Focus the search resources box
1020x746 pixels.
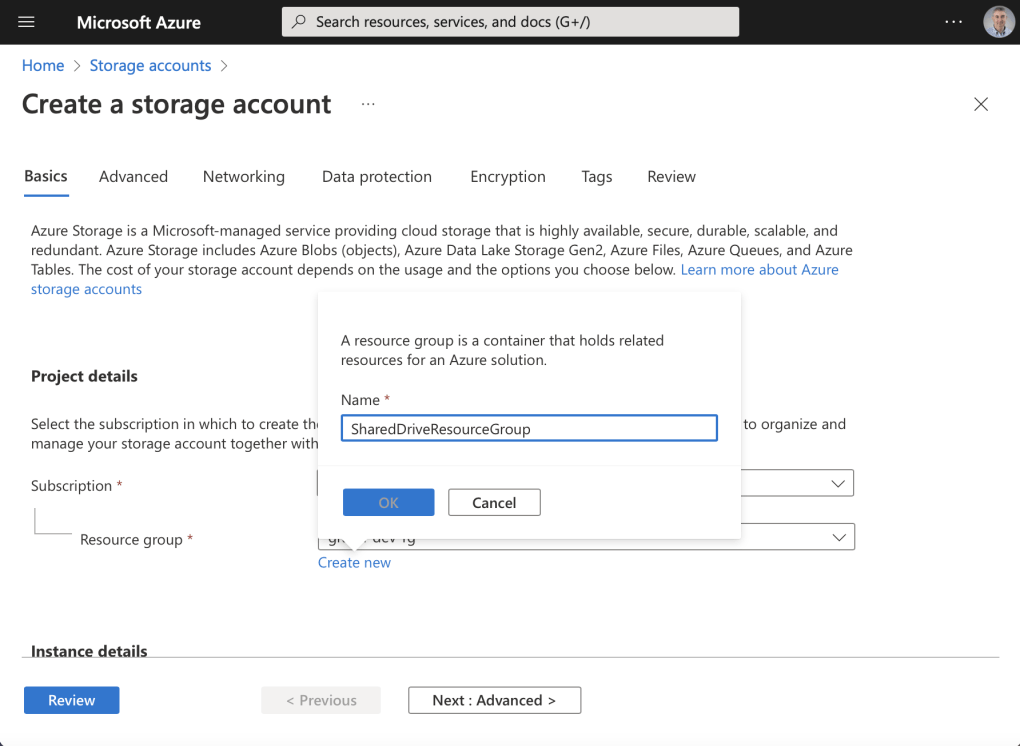520,22
